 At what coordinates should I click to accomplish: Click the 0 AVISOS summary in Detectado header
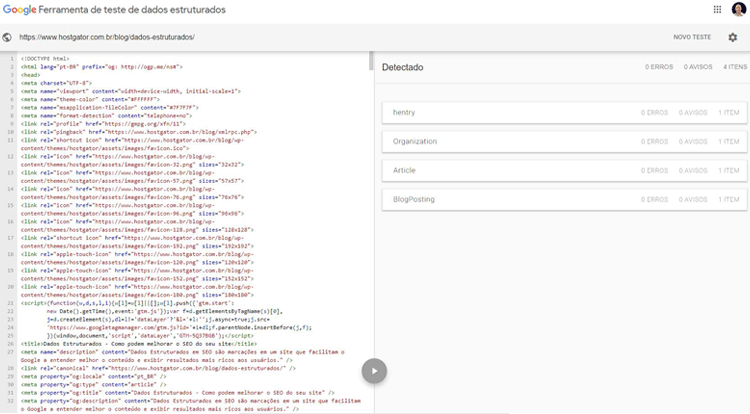(x=697, y=67)
